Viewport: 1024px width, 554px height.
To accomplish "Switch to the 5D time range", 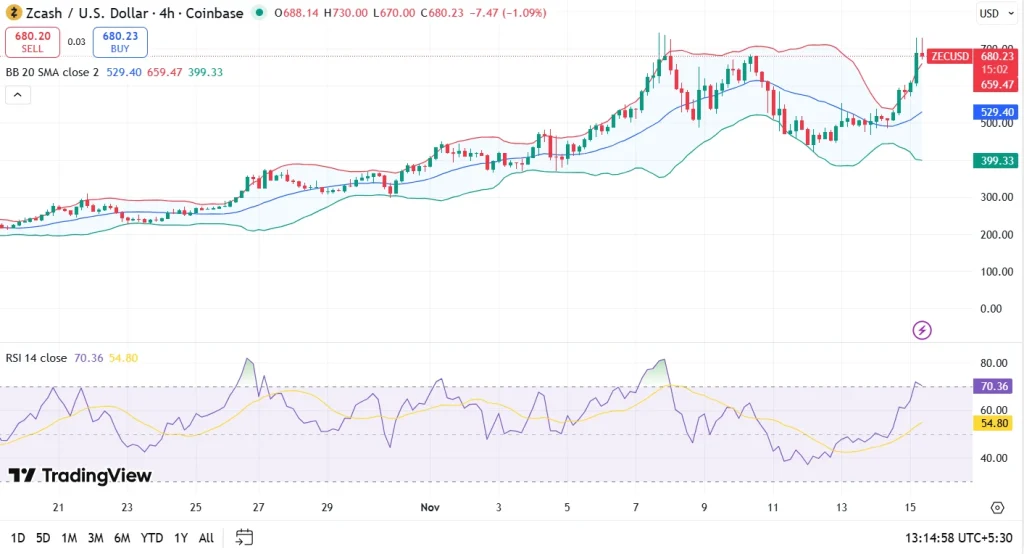I will [43, 538].
